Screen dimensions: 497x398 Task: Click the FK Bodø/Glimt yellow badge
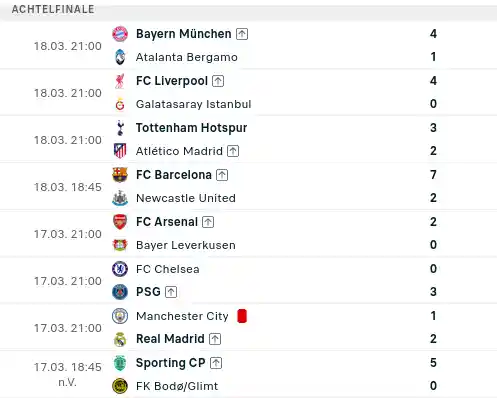[x=120, y=386]
